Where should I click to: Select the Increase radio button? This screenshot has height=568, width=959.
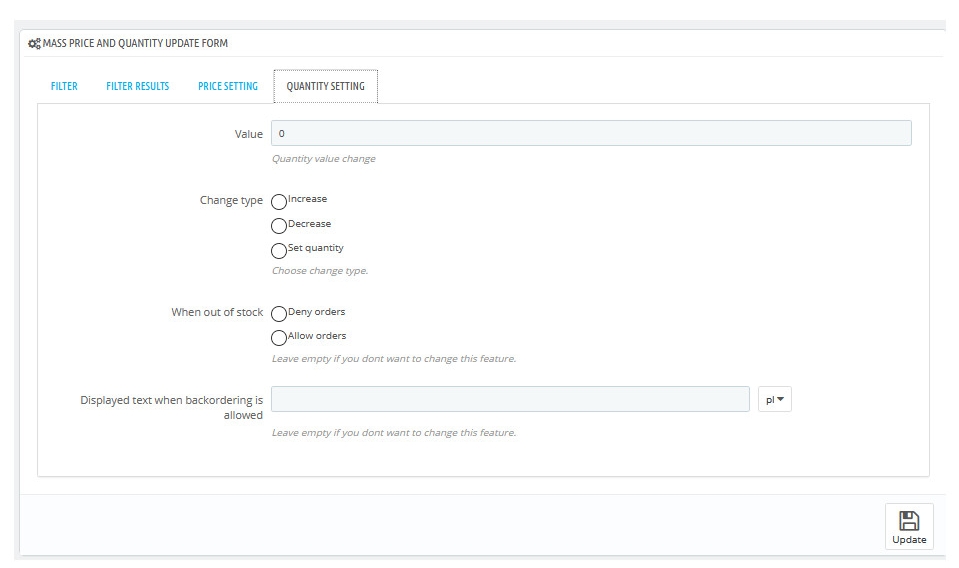(279, 201)
